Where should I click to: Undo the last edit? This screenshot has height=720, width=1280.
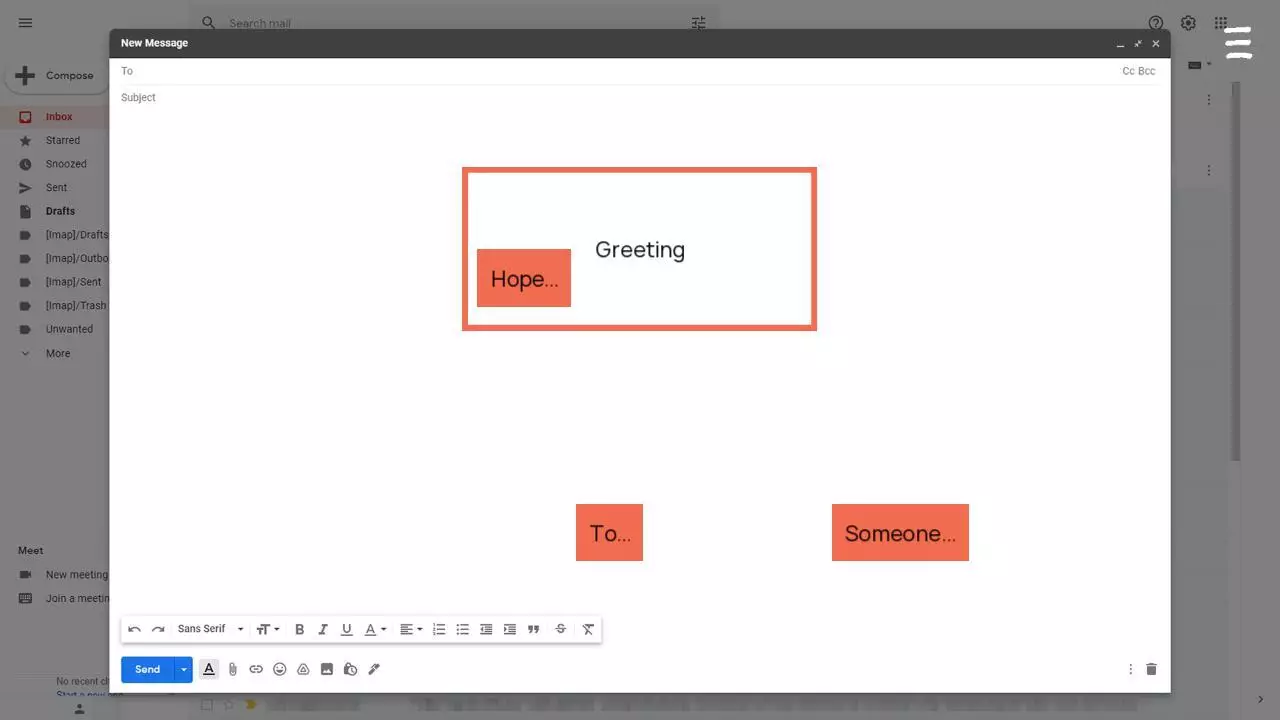134,629
